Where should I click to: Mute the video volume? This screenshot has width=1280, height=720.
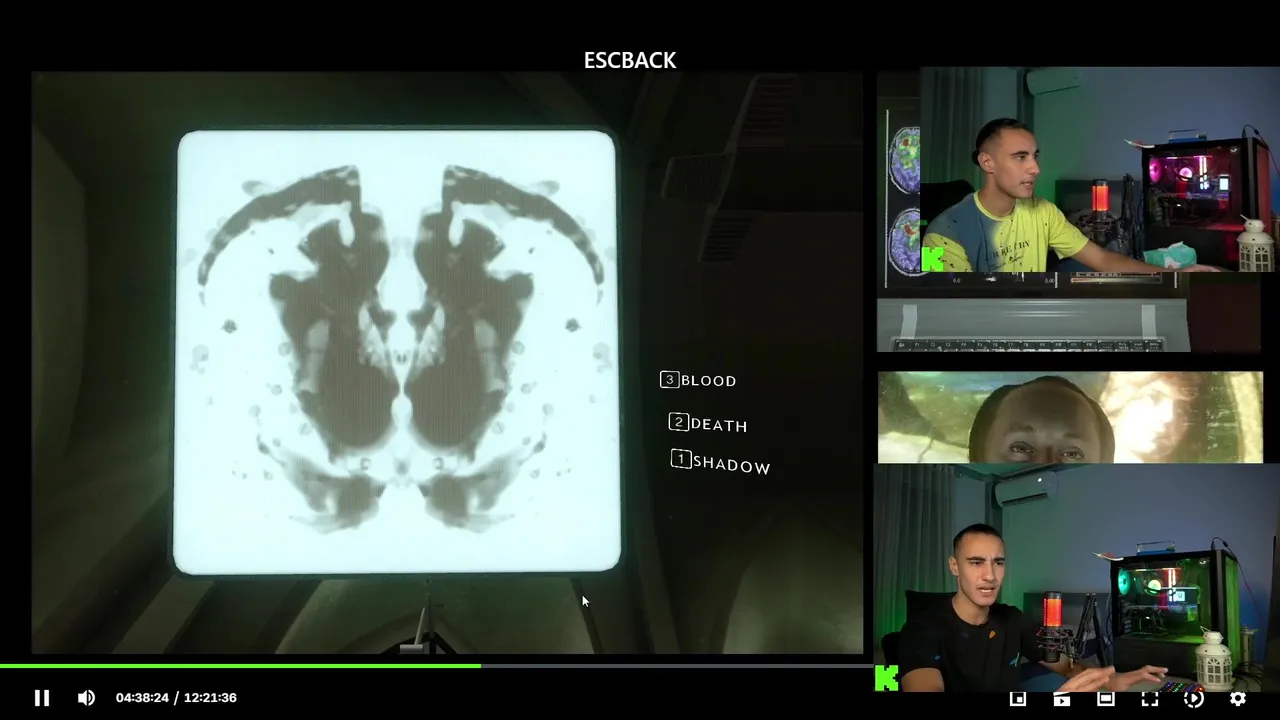(87, 698)
